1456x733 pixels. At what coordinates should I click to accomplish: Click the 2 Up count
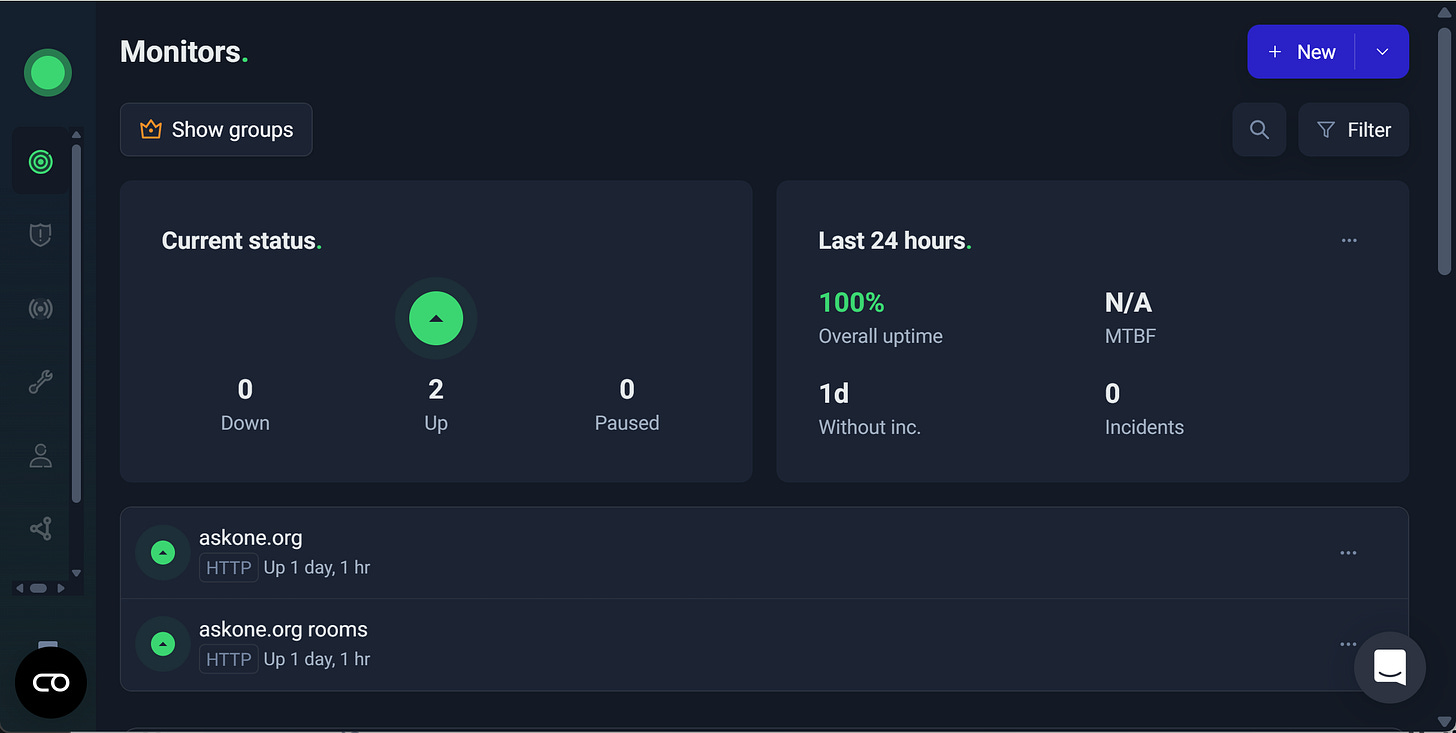coord(436,389)
